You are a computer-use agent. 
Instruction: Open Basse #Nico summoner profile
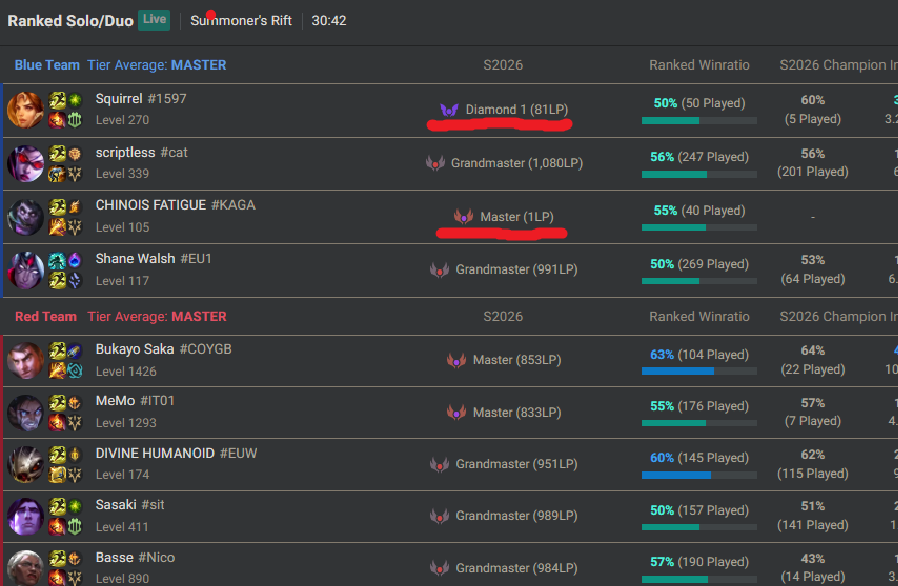(x=135, y=557)
